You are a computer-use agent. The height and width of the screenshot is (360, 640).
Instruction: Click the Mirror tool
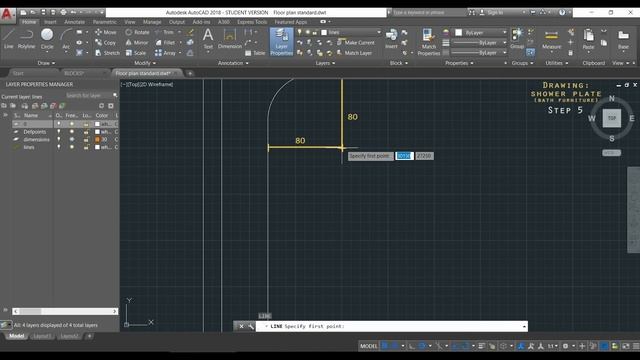click(x=137, y=42)
